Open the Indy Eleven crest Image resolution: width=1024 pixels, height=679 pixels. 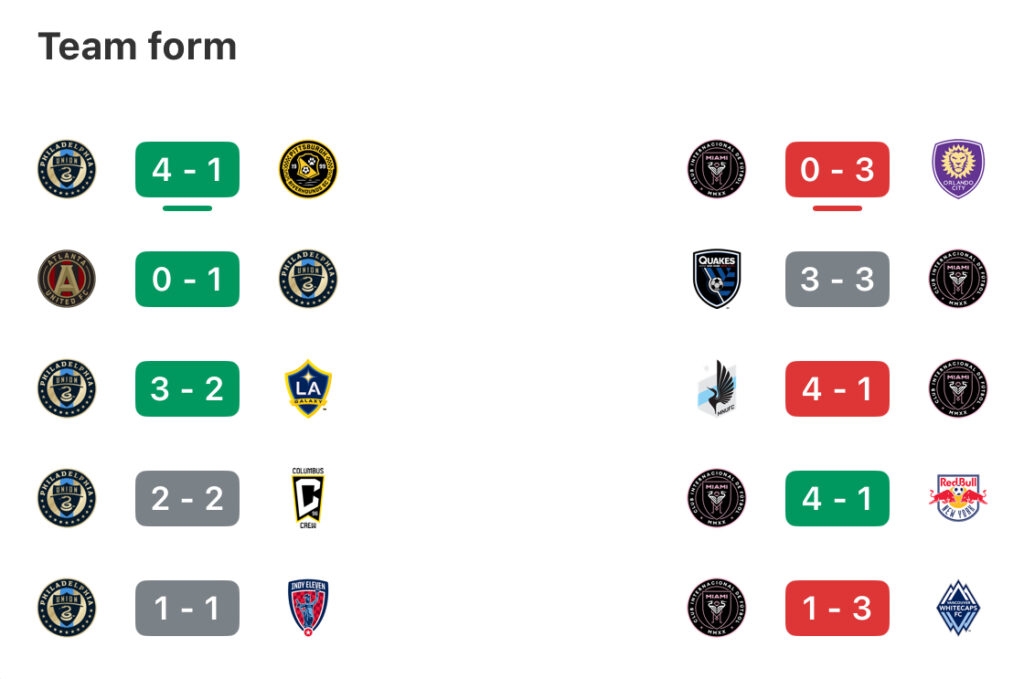point(308,608)
